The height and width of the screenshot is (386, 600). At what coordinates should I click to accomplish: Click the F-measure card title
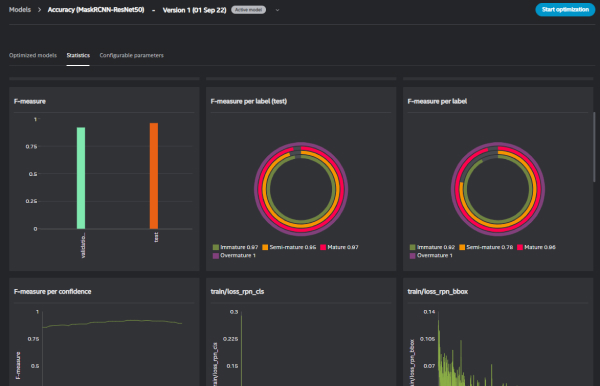click(30, 101)
